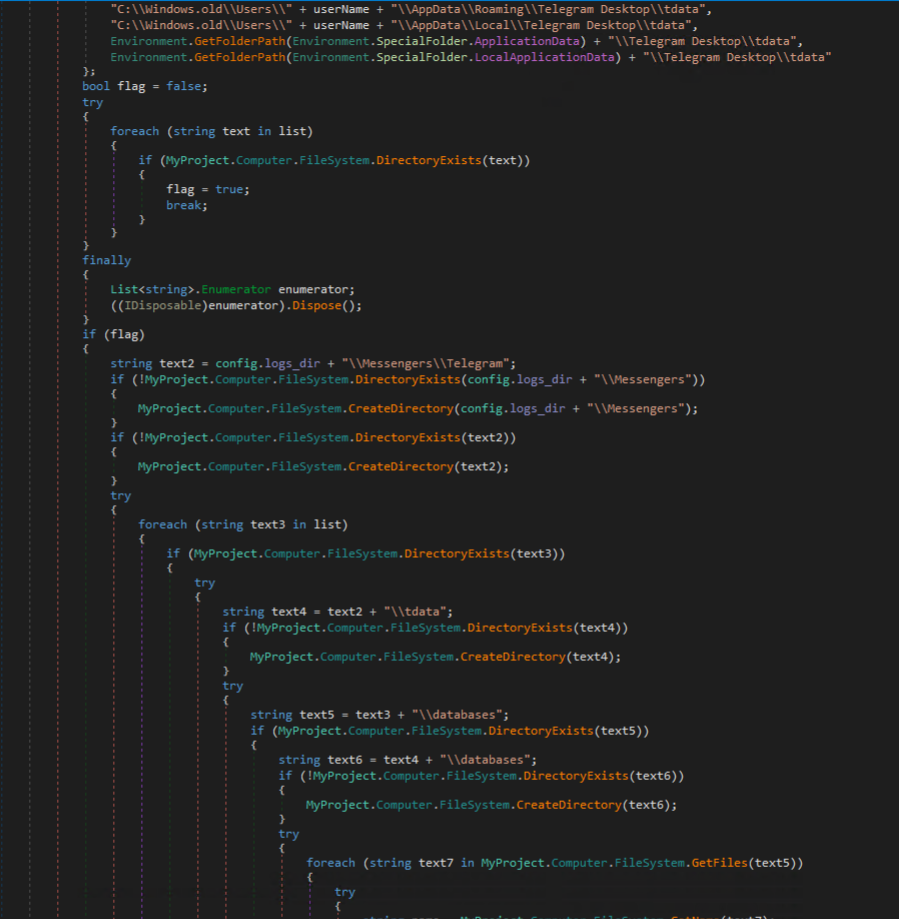Select the 'IDisposable' cast text
The image size is (899, 919).
(163, 305)
